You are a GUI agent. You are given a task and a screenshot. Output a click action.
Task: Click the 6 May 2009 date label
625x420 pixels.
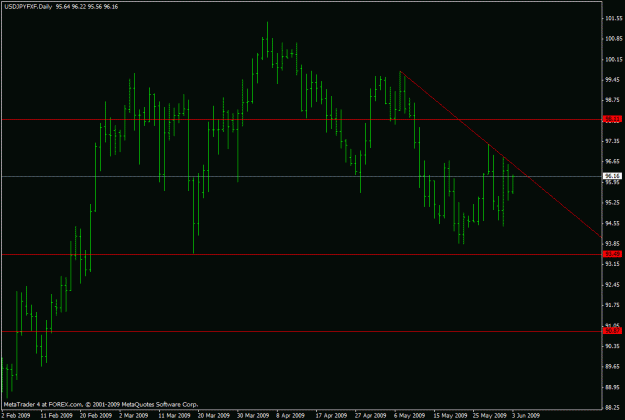(x=409, y=415)
